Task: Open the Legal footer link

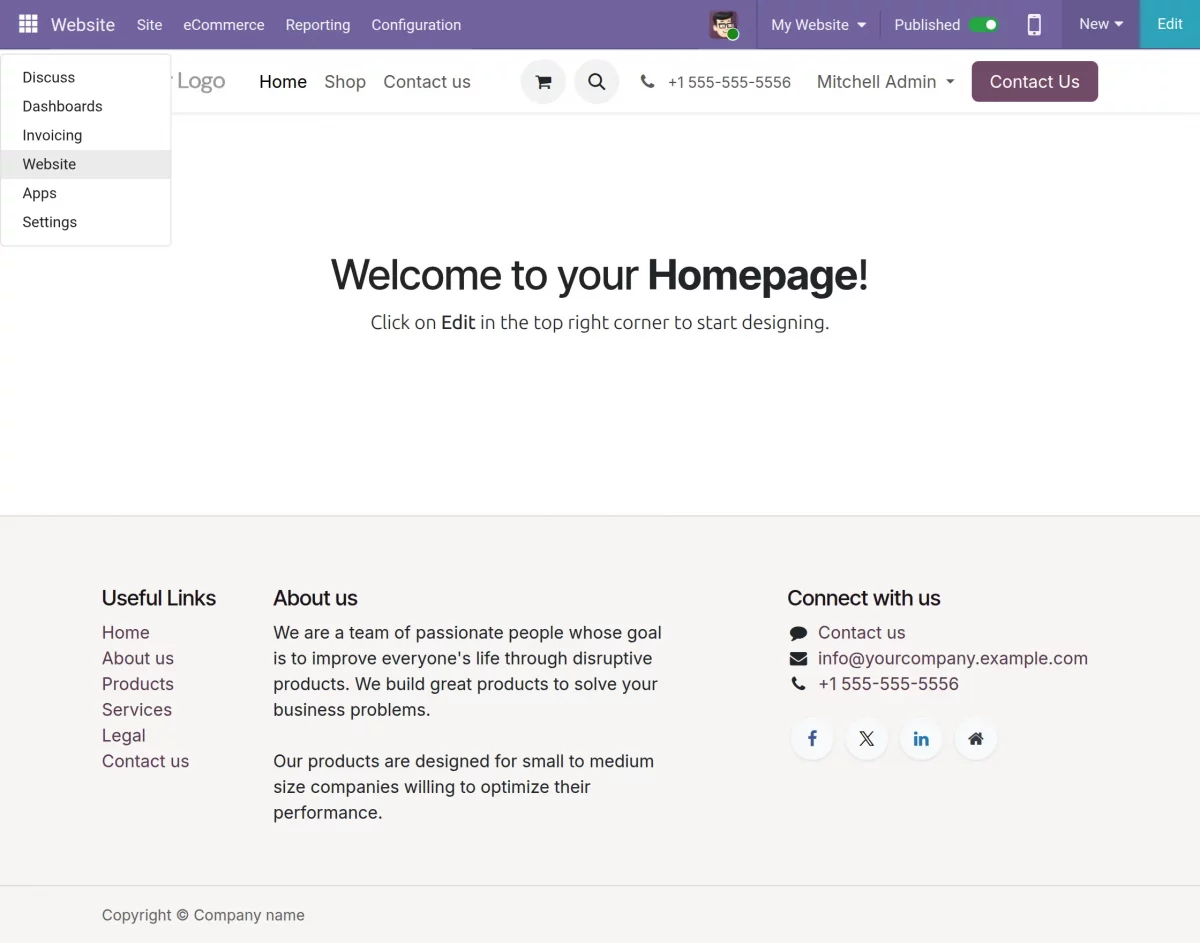Action: tap(124, 736)
